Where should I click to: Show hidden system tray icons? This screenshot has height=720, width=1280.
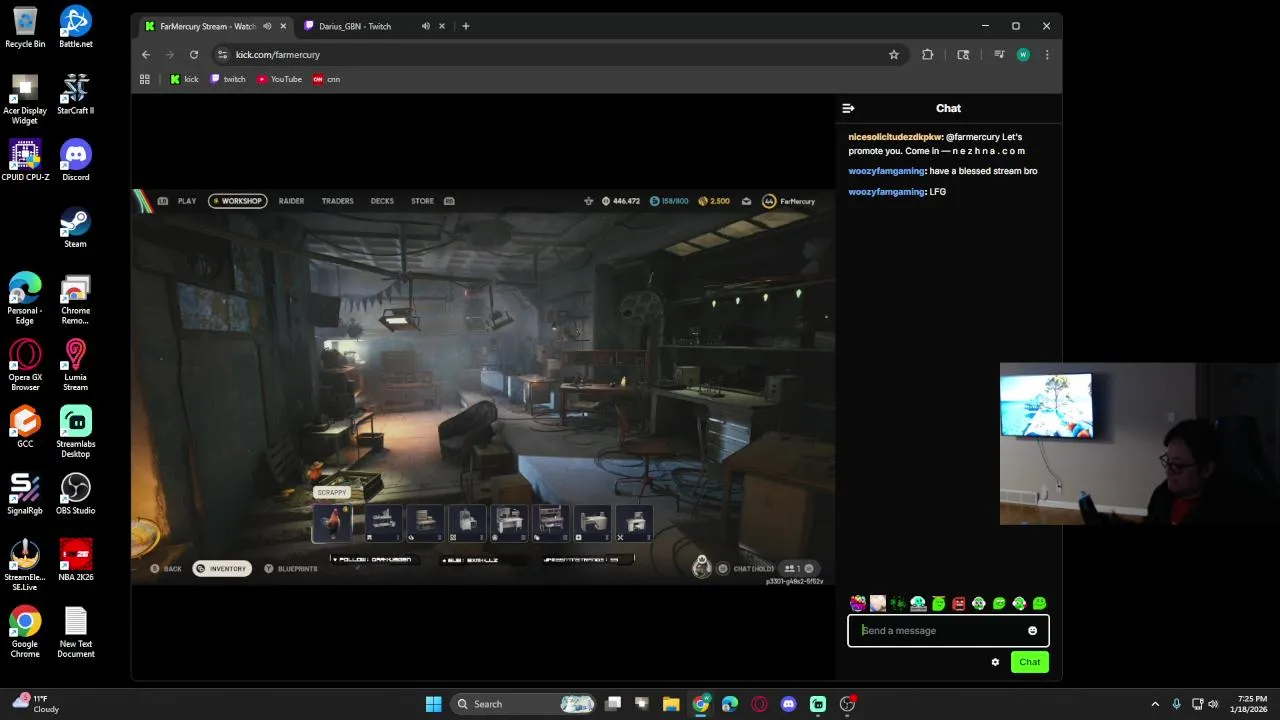[1155, 704]
